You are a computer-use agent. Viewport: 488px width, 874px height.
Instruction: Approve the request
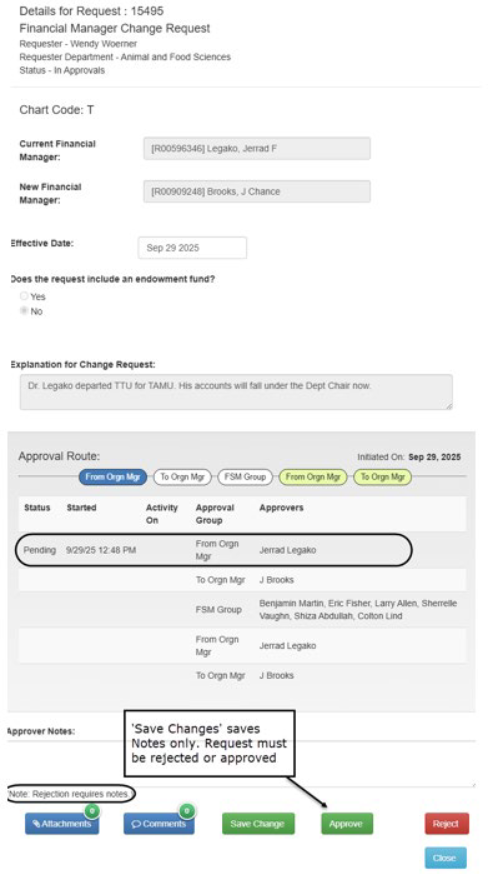(347, 824)
